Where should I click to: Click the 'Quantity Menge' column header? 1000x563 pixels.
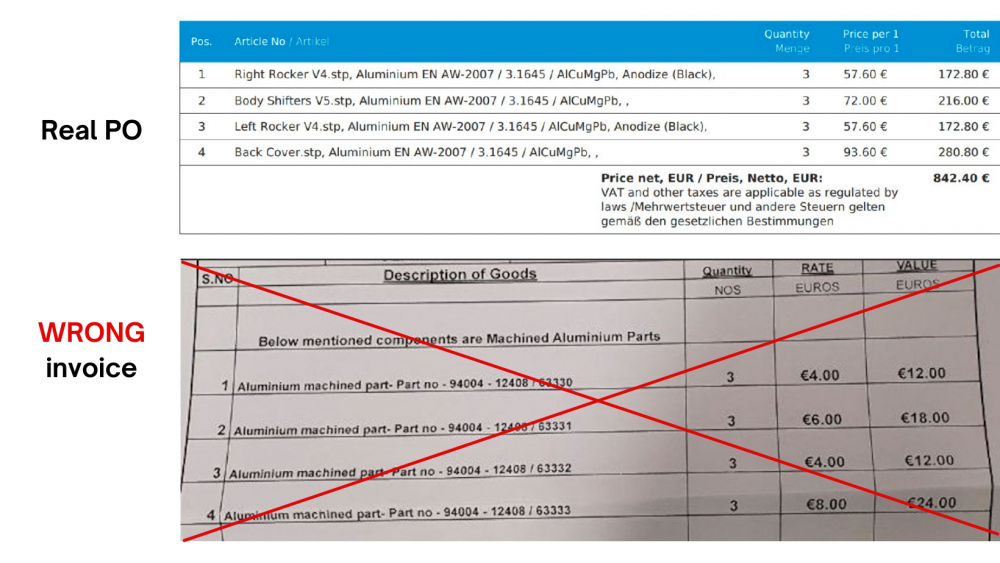click(x=787, y=41)
